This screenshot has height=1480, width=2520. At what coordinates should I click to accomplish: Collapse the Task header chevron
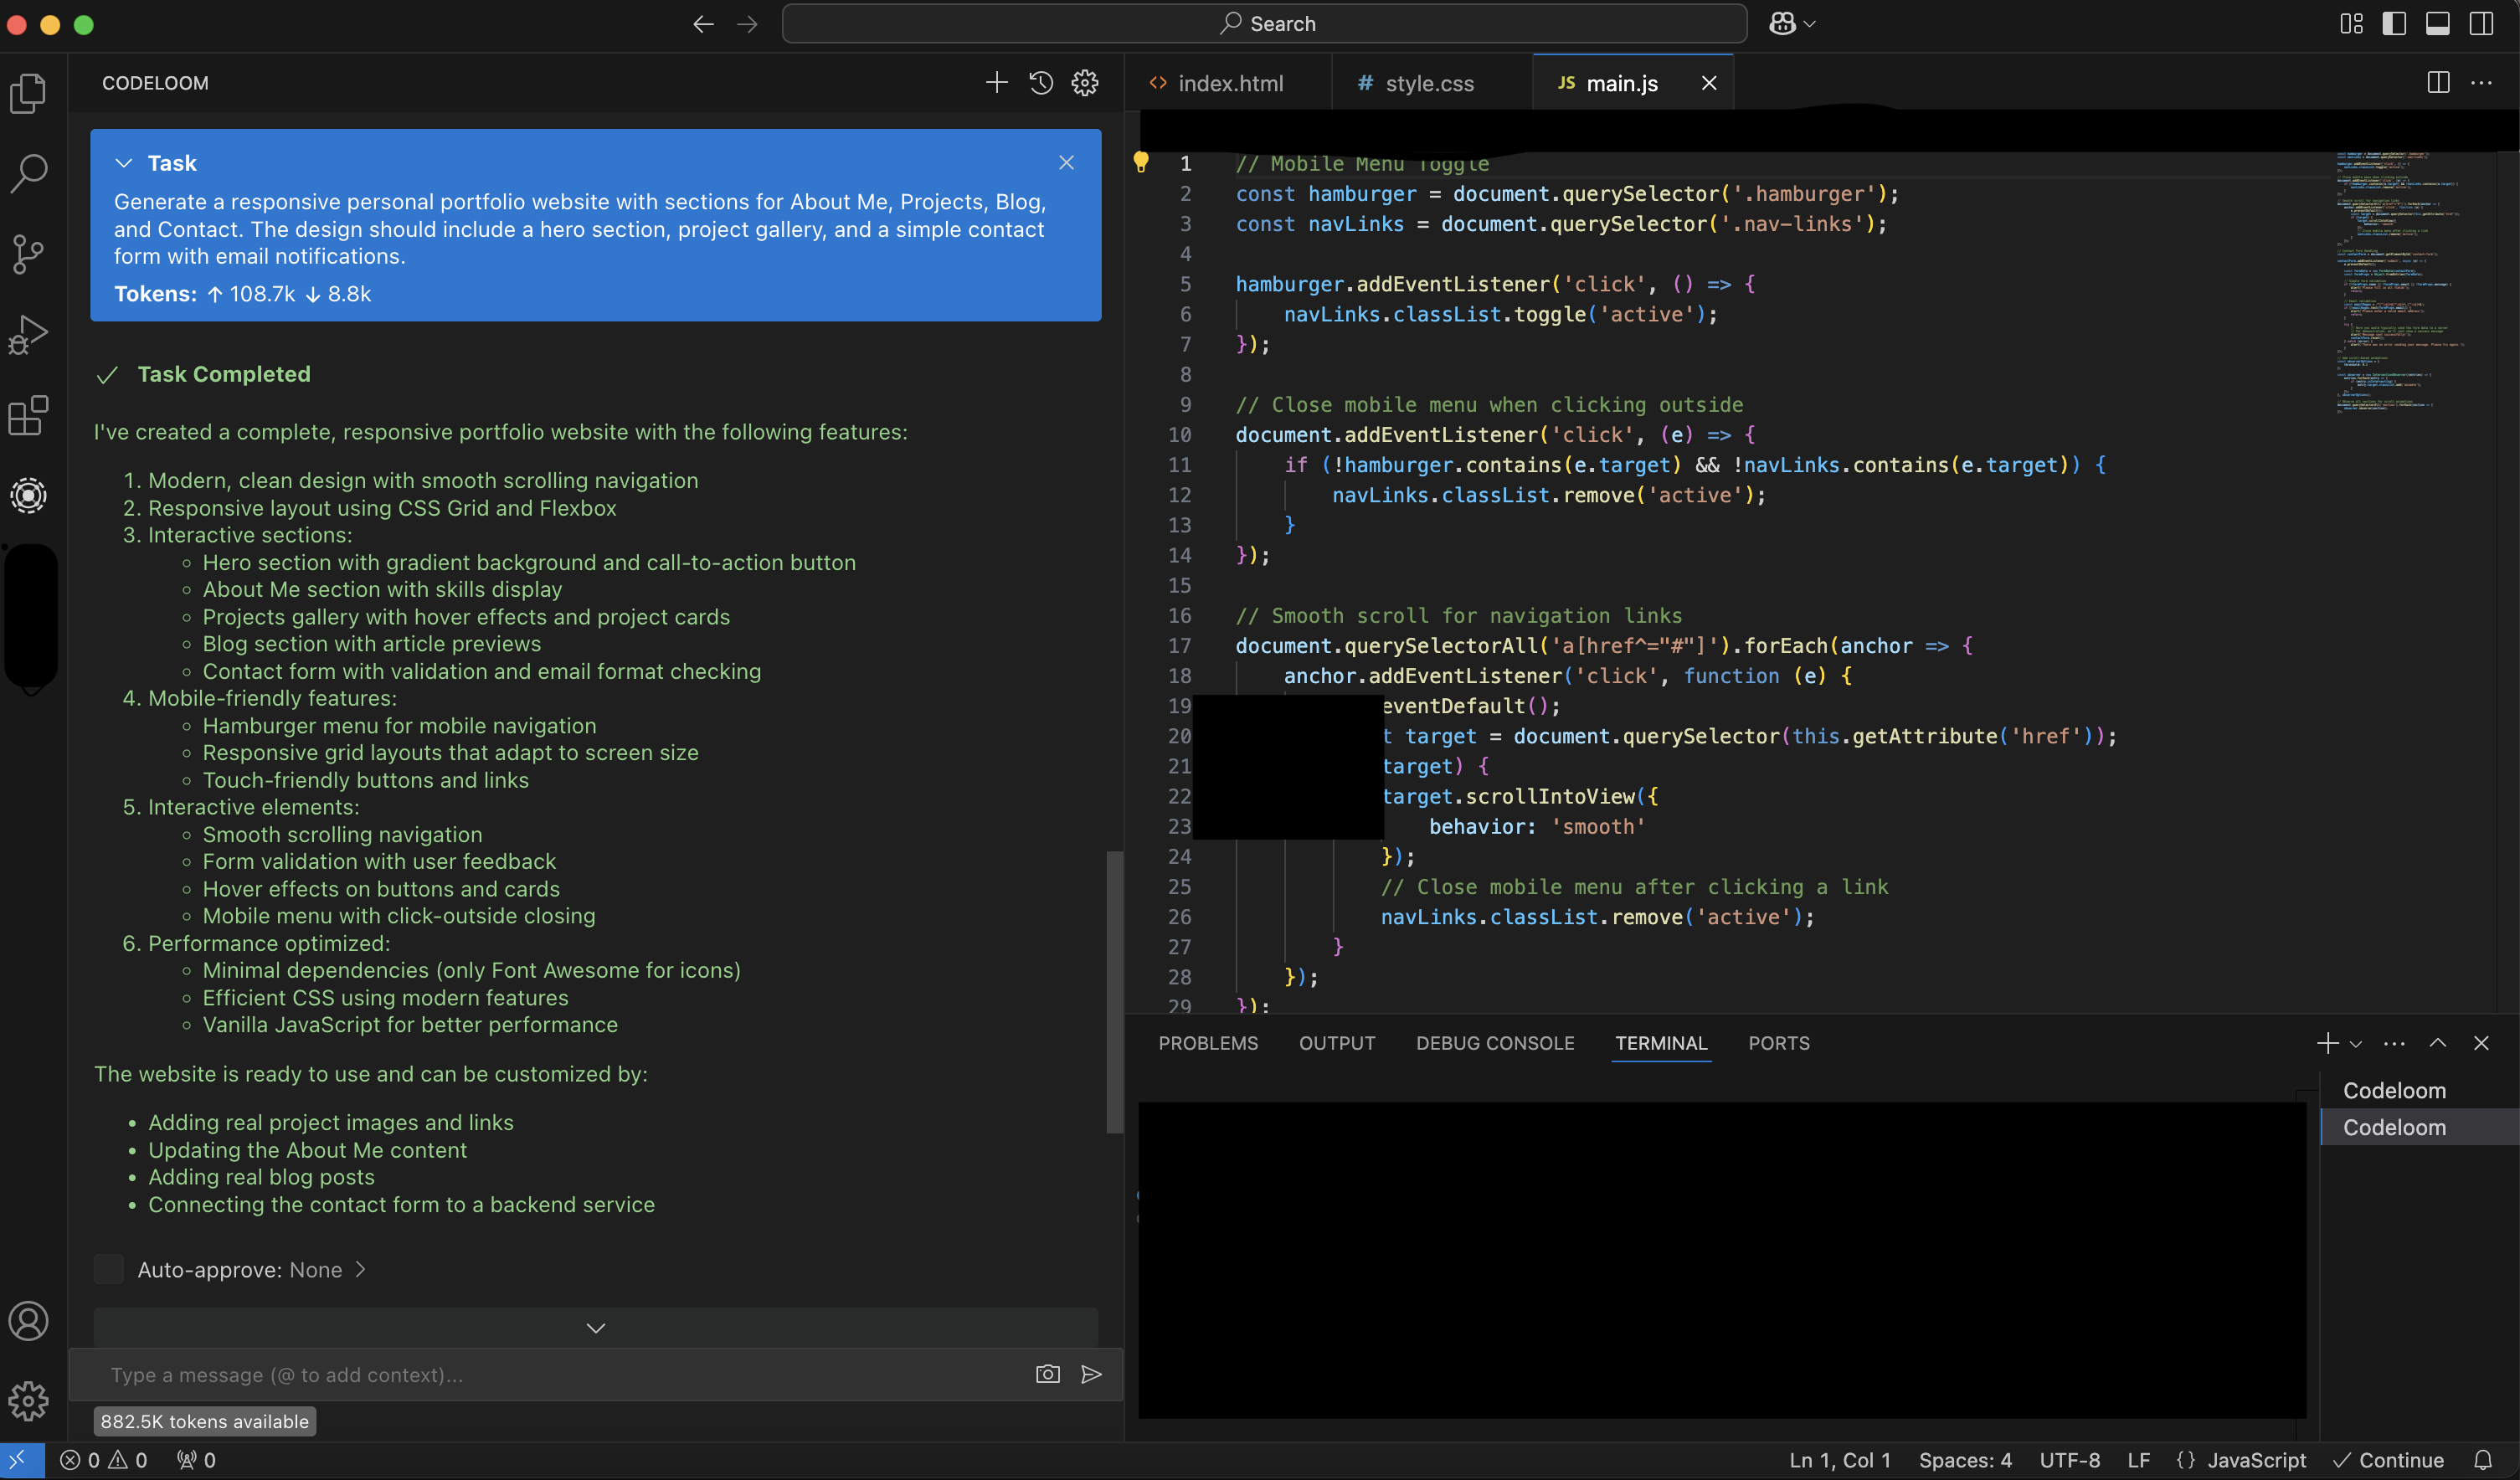pyautogui.click(x=124, y=163)
